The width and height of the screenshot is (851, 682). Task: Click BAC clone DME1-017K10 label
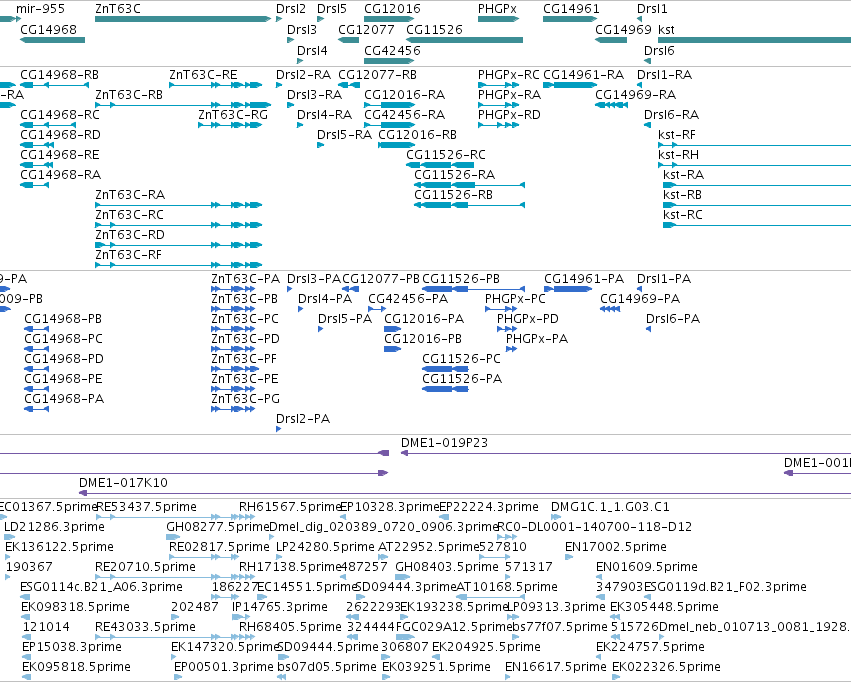pos(123,483)
